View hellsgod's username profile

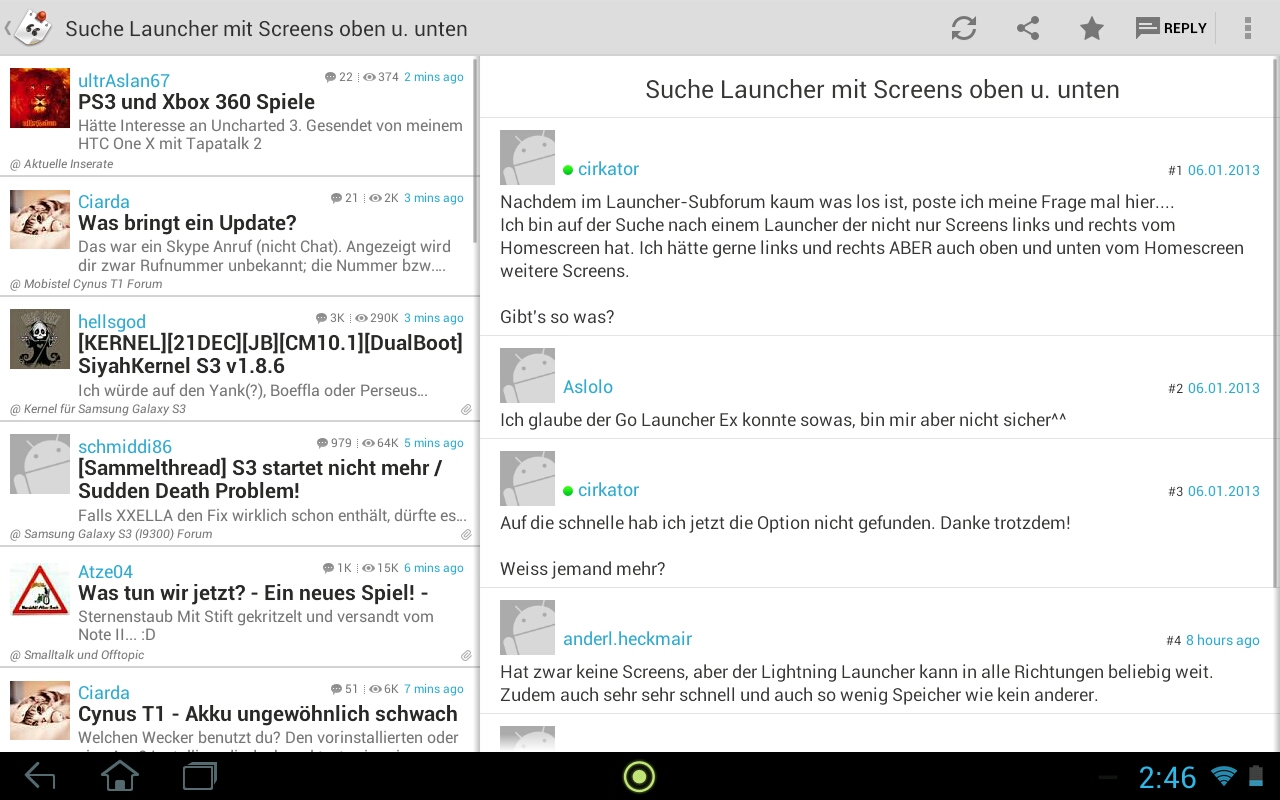[x=112, y=321]
